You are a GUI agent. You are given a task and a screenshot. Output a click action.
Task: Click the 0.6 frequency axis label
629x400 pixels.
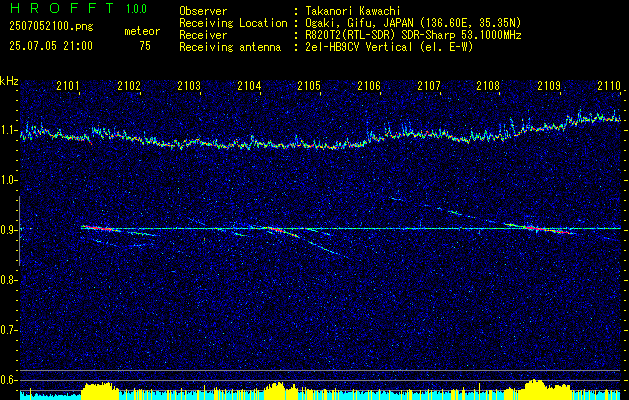8,380
